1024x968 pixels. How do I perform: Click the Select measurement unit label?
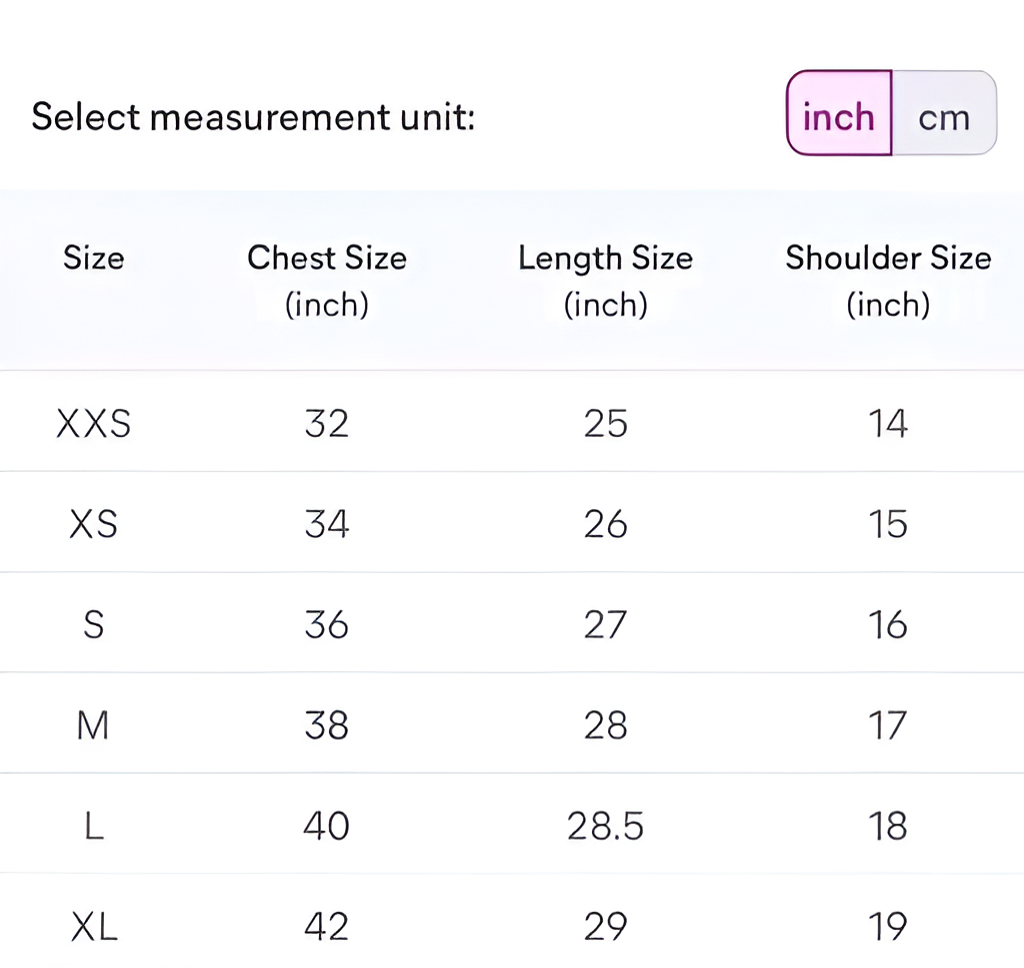(x=252, y=116)
